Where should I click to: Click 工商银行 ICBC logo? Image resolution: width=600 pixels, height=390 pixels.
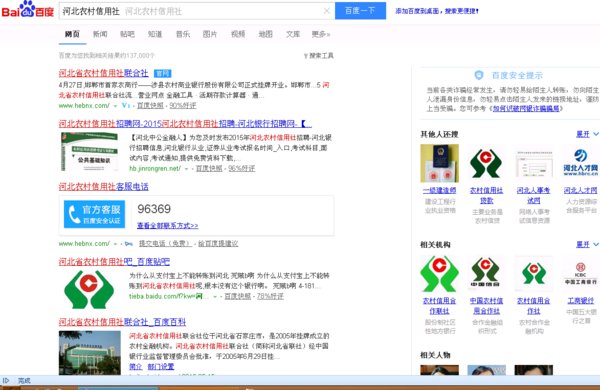coord(580,274)
